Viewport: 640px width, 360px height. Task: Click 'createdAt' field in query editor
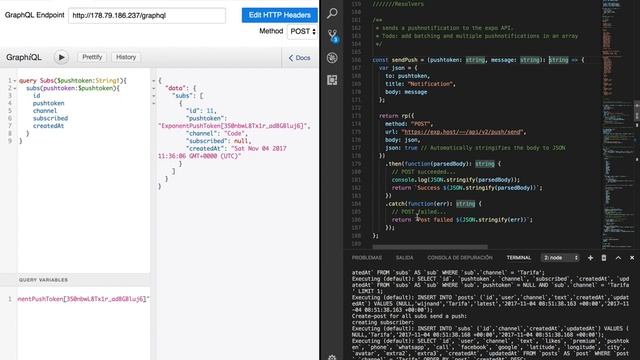[49, 126]
